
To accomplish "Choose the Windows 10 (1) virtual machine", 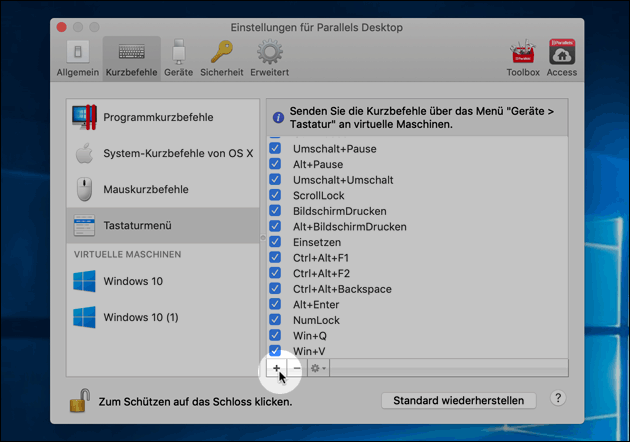I will tap(163, 317).
